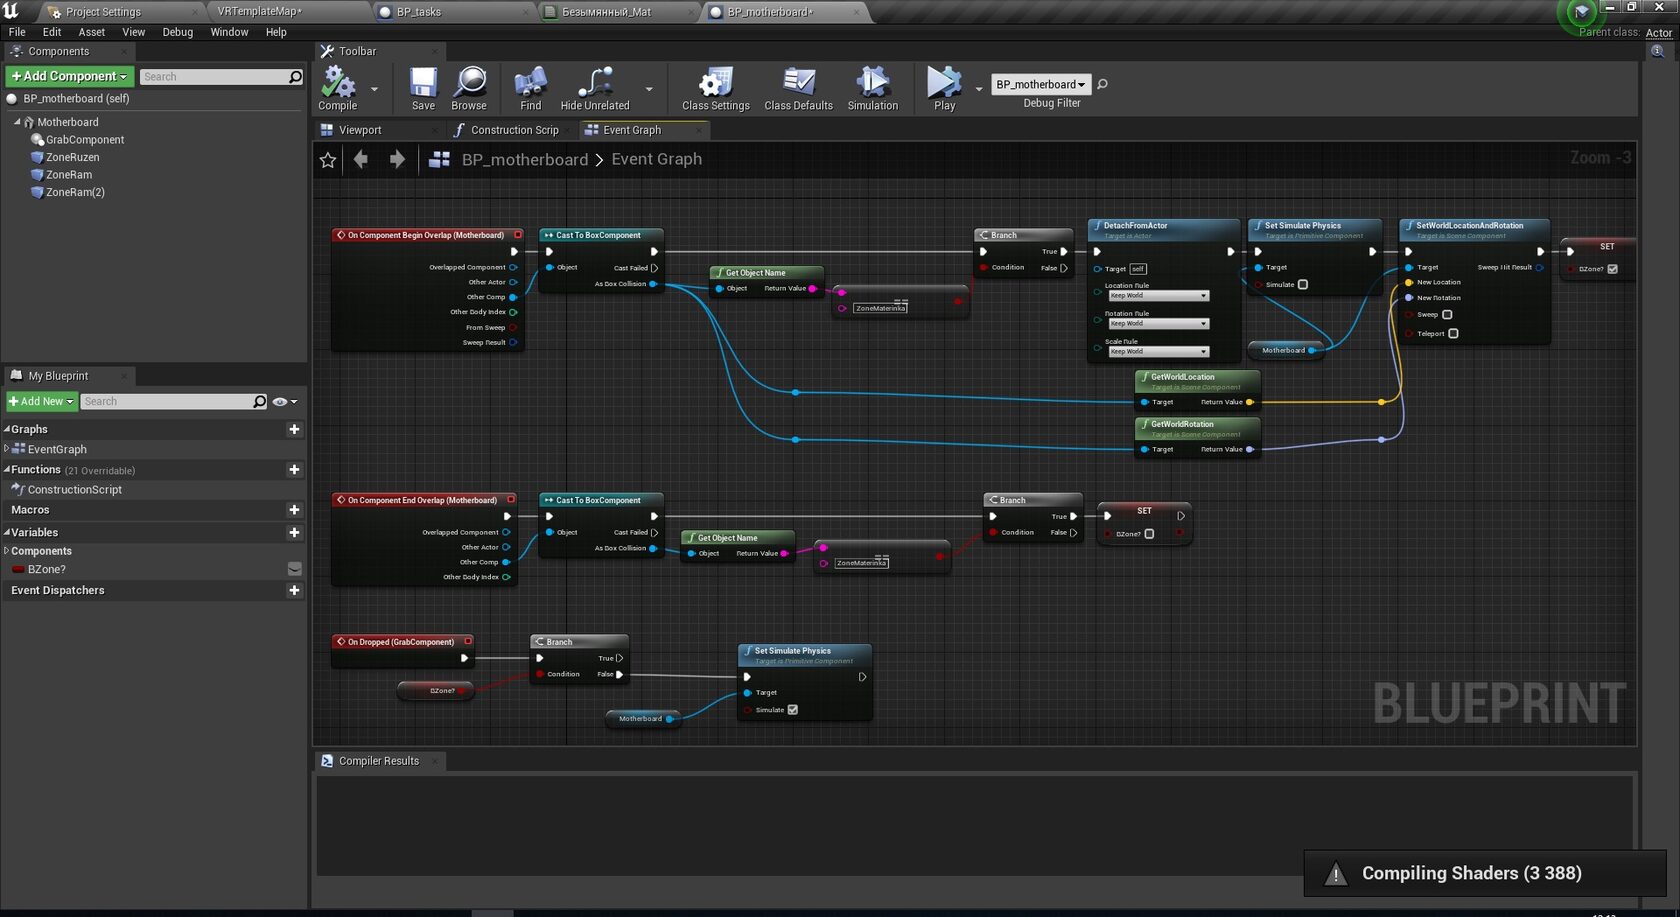The height and width of the screenshot is (917, 1680).
Task: Toggle Teleport checkbox in SetWorldLocationAndRotation node
Action: [x=1453, y=334]
